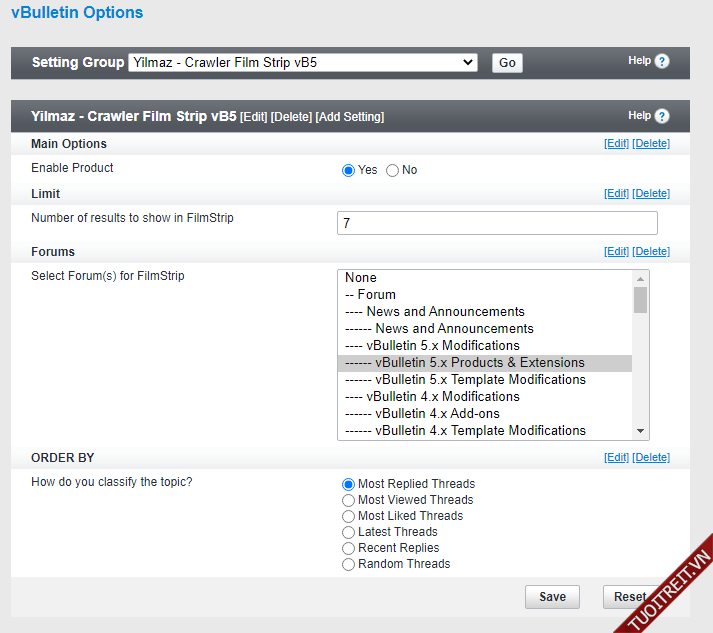Open Add Setting link in header

(349, 117)
